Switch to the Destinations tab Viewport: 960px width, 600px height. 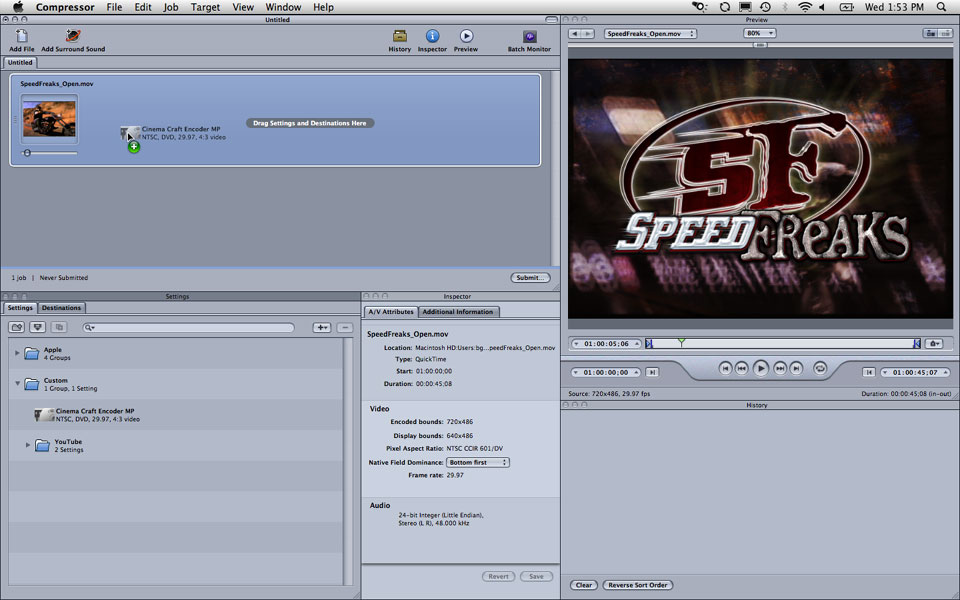tap(61, 308)
